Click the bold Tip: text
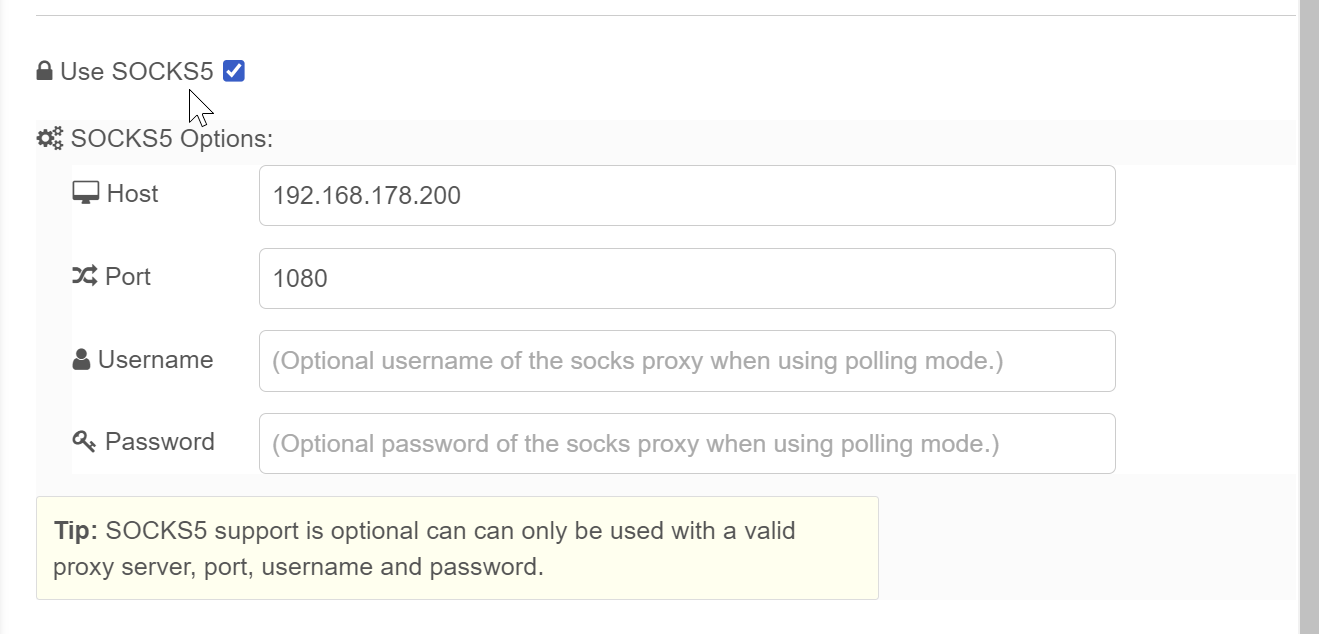Image resolution: width=1319 pixels, height=634 pixels. click(76, 530)
